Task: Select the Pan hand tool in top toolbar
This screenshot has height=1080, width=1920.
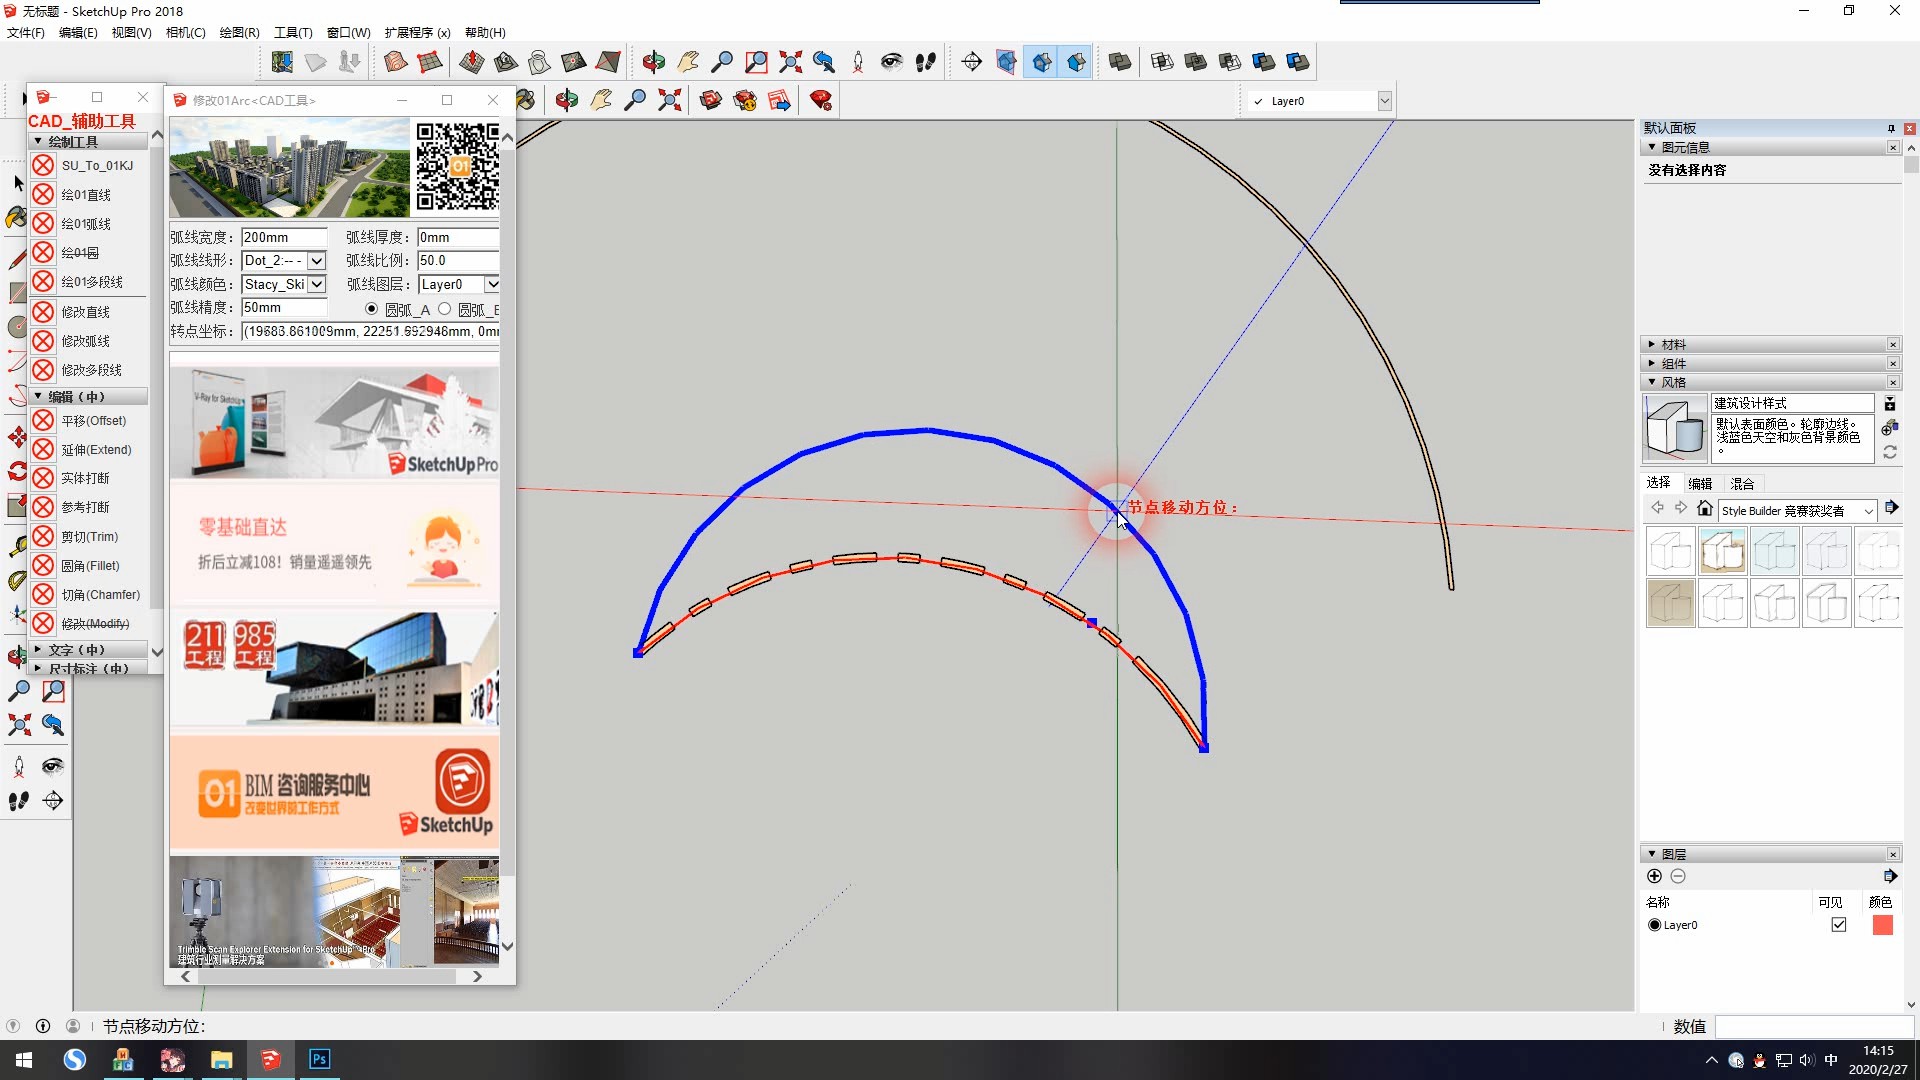Action: point(688,62)
